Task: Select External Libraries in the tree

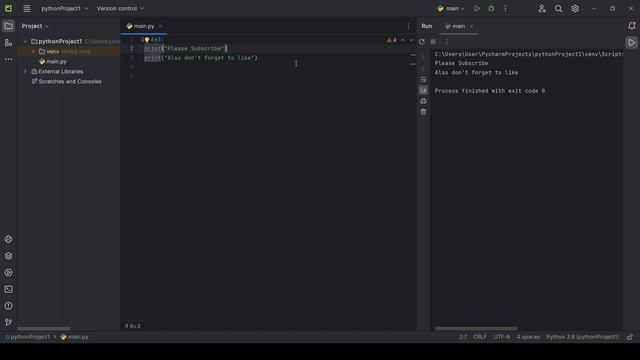Action: pos(60,71)
